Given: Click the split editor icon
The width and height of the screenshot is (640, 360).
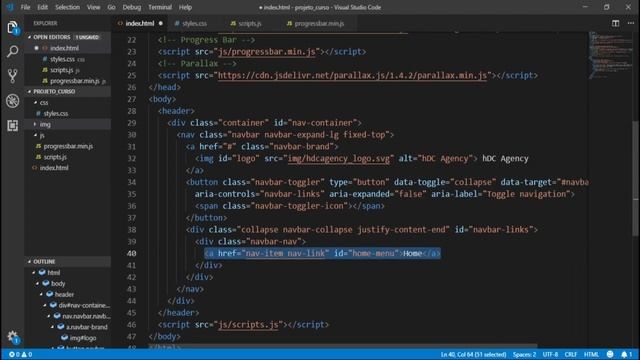Looking at the screenshot, I should [x=615, y=23].
